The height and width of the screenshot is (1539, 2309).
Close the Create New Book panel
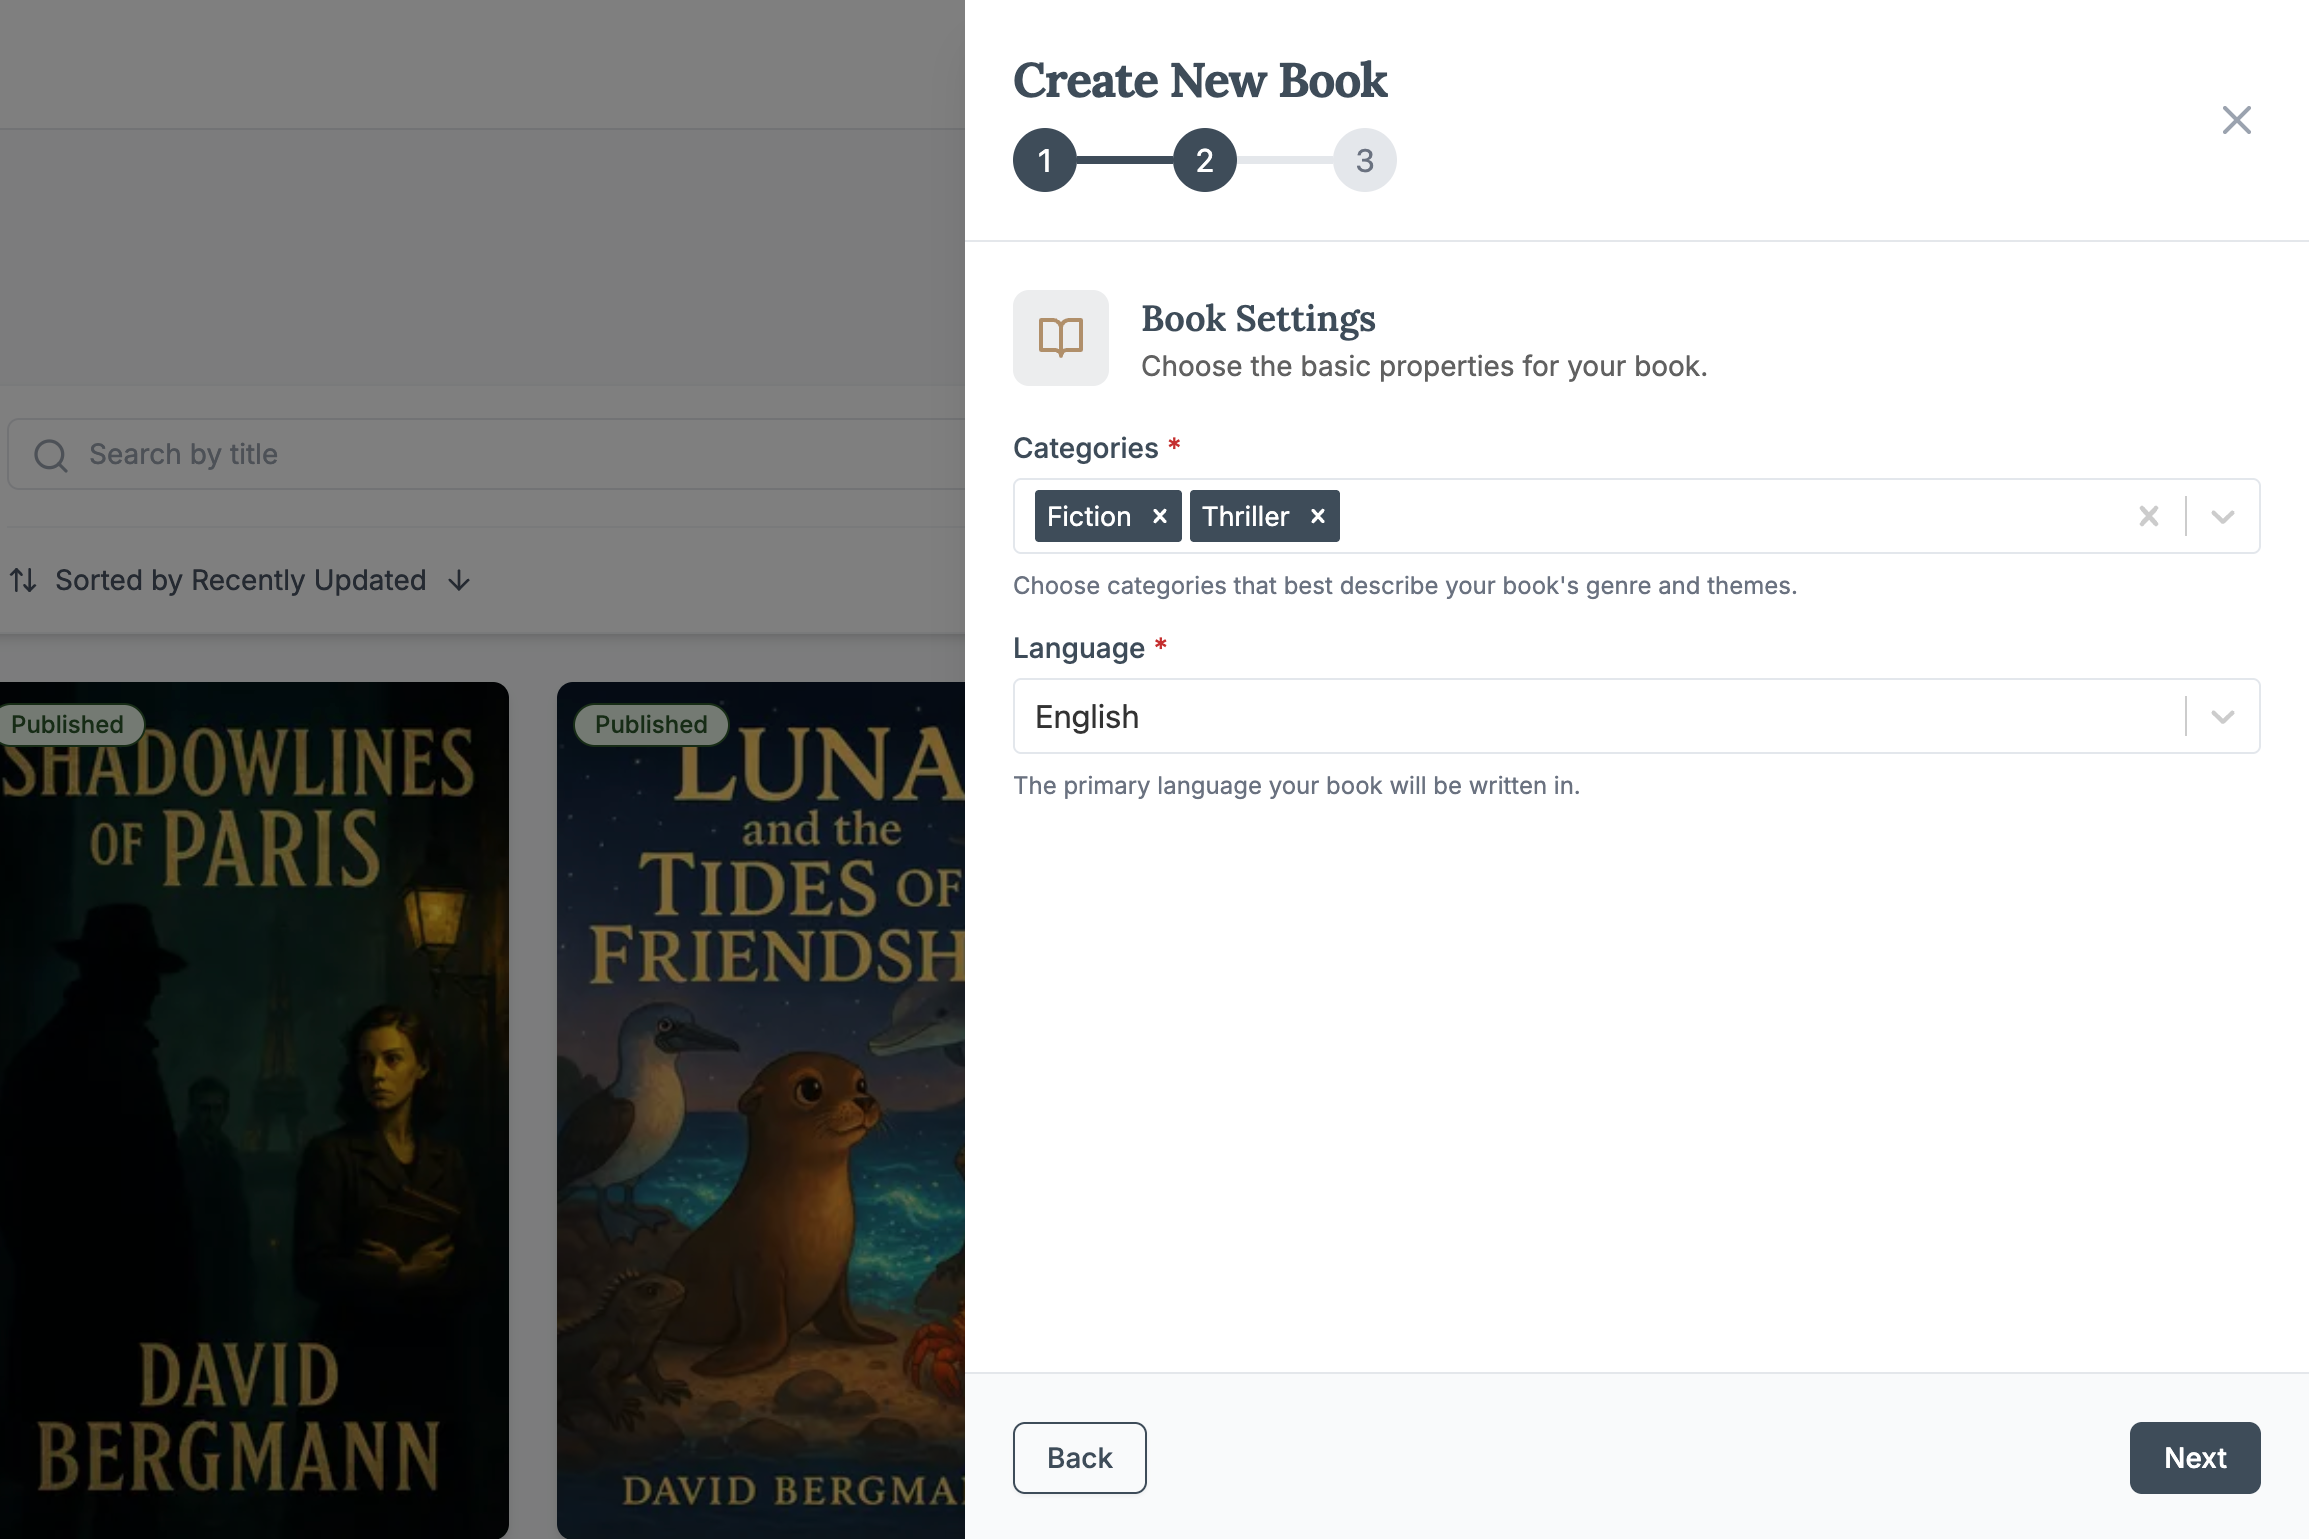click(x=2236, y=120)
